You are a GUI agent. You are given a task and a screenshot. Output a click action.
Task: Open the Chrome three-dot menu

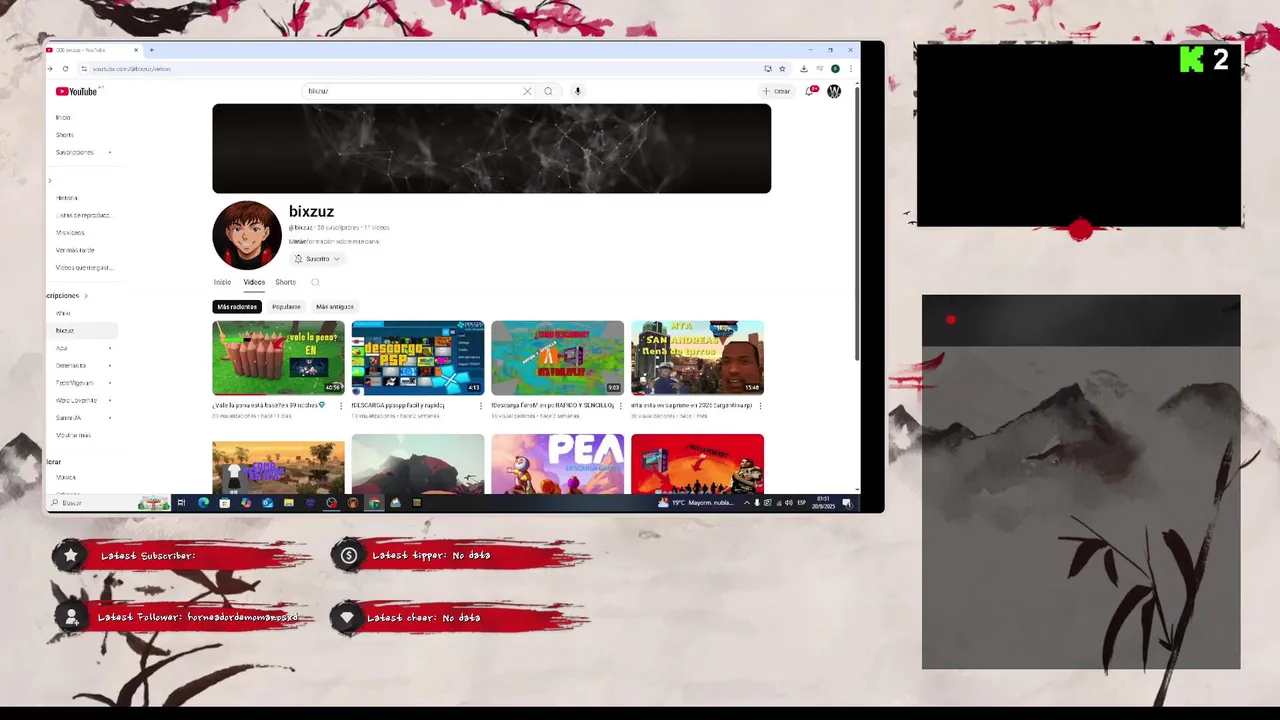(850, 69)
